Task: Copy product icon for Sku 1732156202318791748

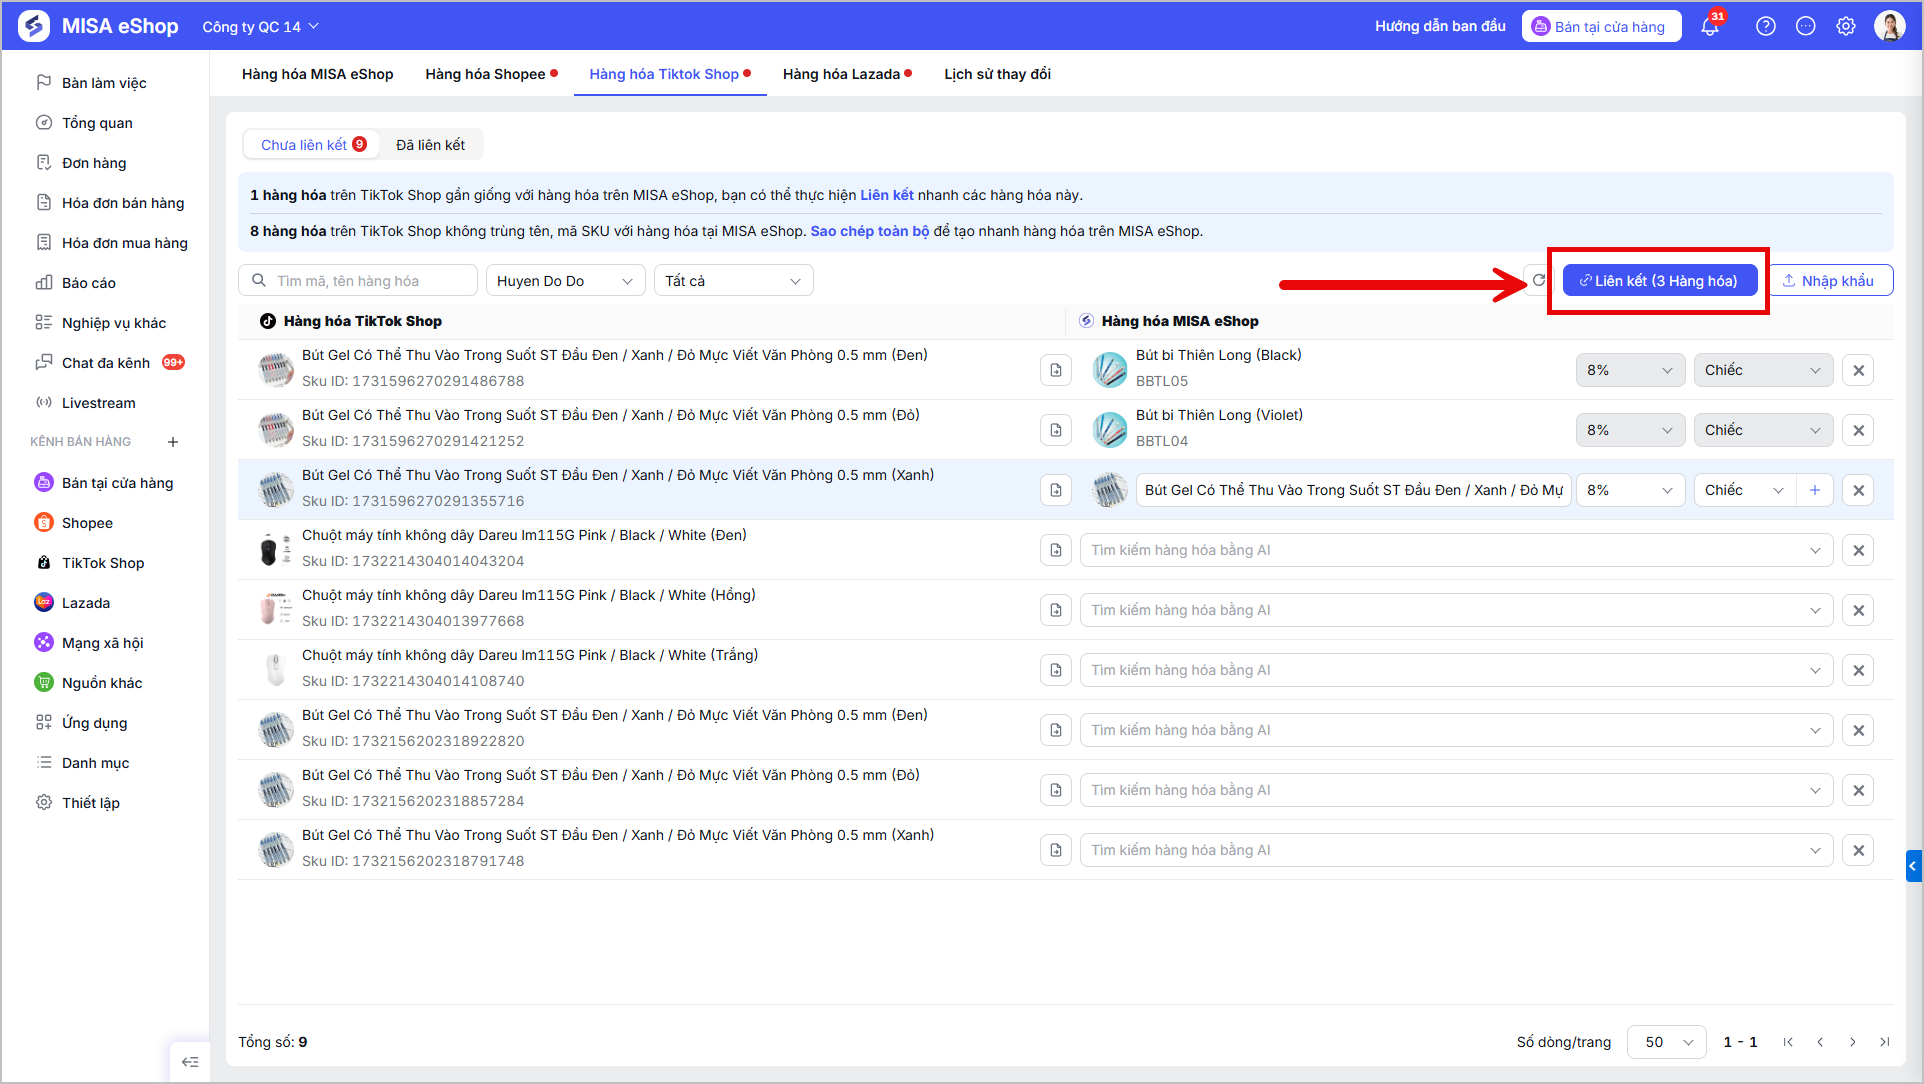Action: 1056,850
